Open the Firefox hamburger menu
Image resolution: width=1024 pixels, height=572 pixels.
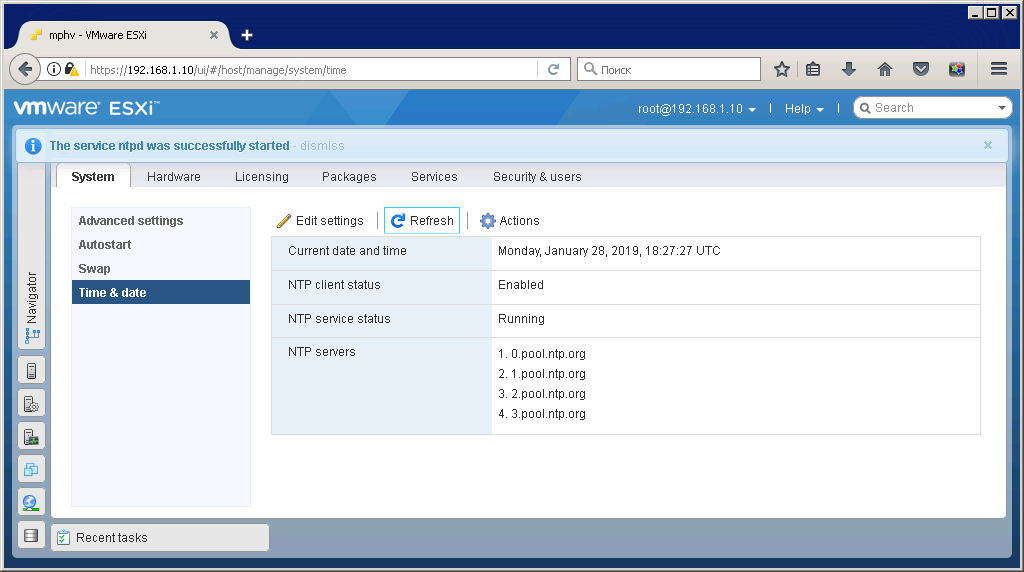point(999,69)
